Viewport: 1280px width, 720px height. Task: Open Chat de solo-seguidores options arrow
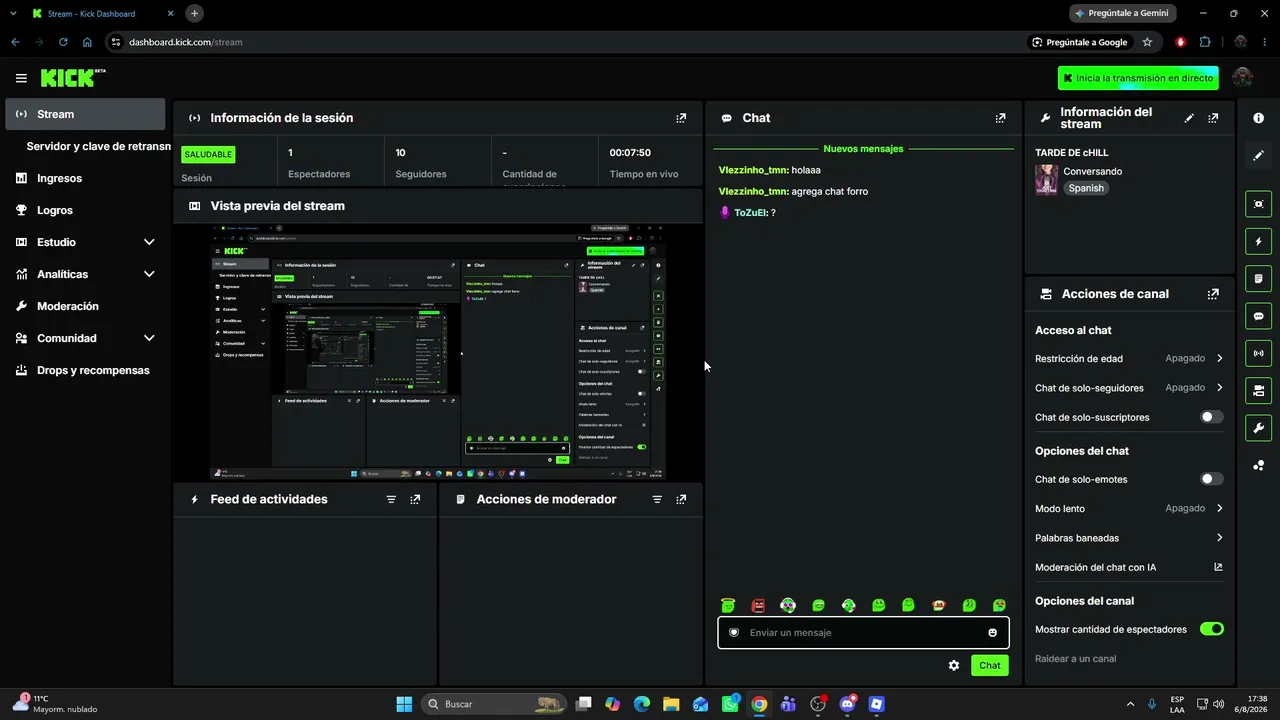click(1219, 388)
